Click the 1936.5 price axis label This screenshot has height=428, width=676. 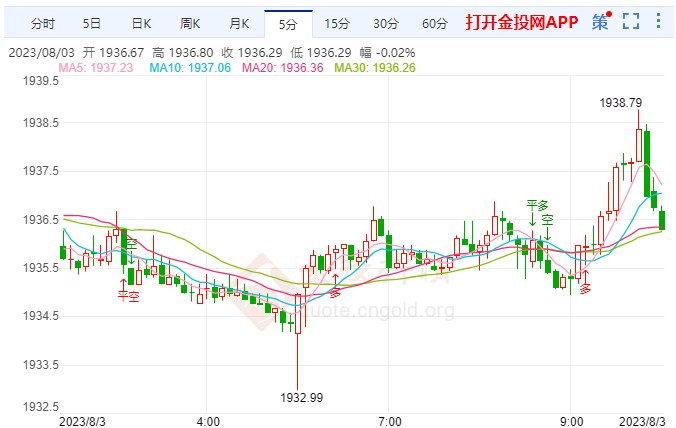(41, 220)
